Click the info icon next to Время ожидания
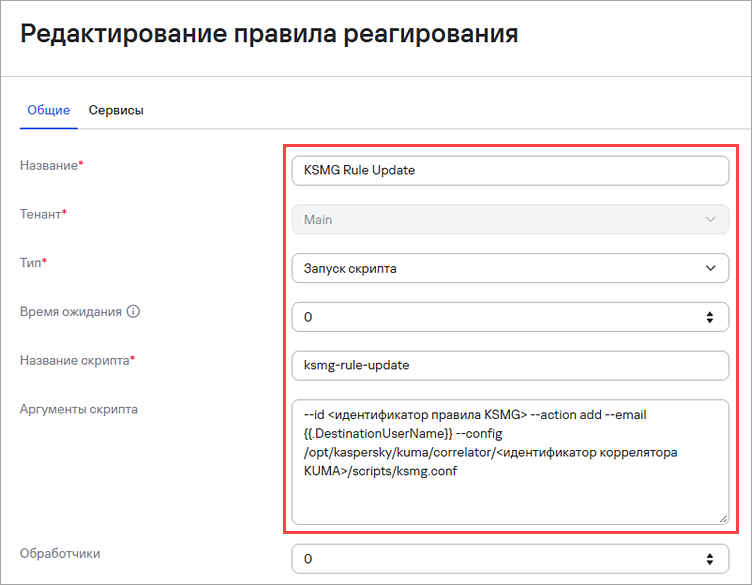The width and height of the screenshot is (752, 585). pos(133,312)
